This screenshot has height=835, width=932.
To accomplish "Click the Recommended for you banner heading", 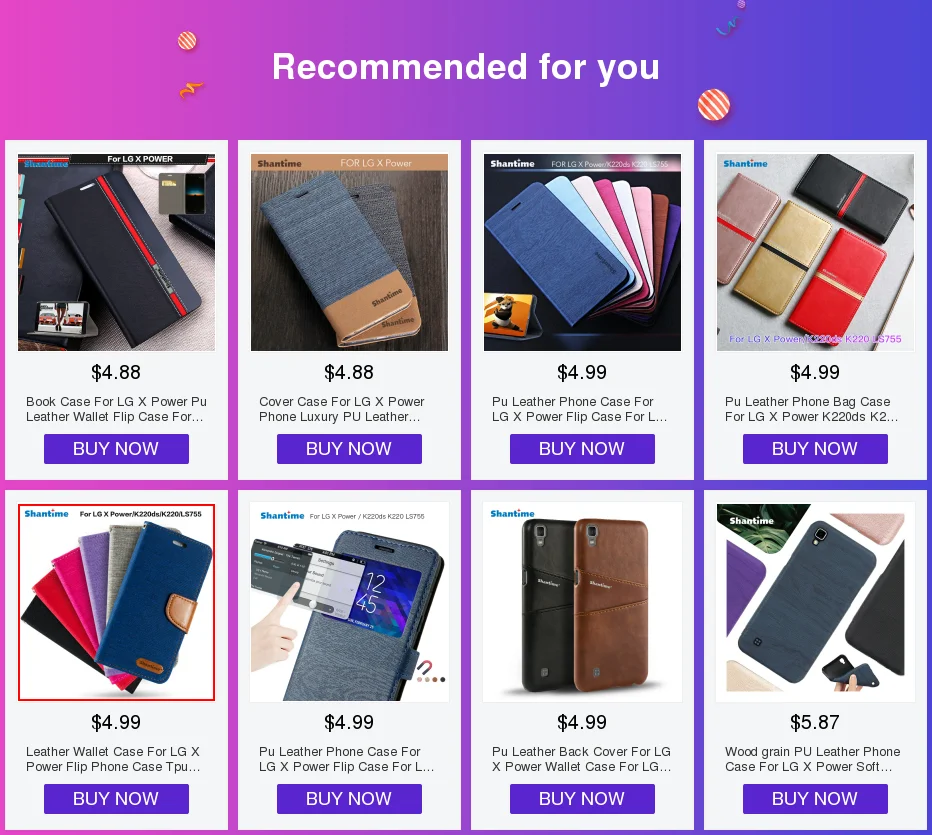I will (466, 67).
